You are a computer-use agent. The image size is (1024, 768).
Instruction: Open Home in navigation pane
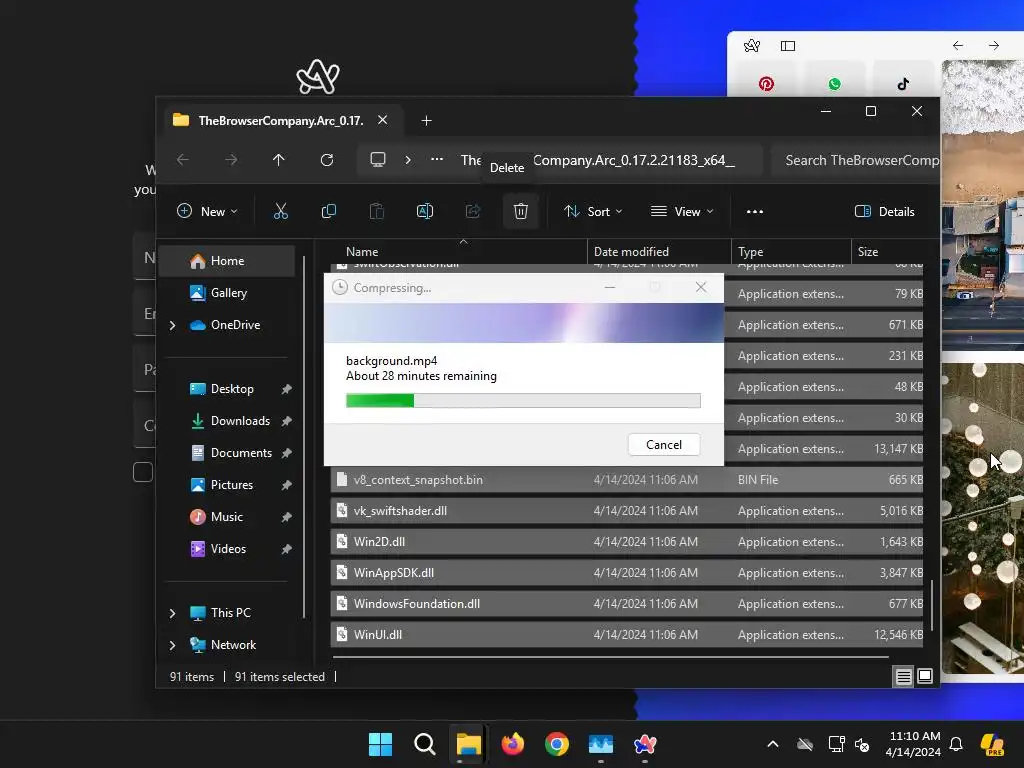227,261
